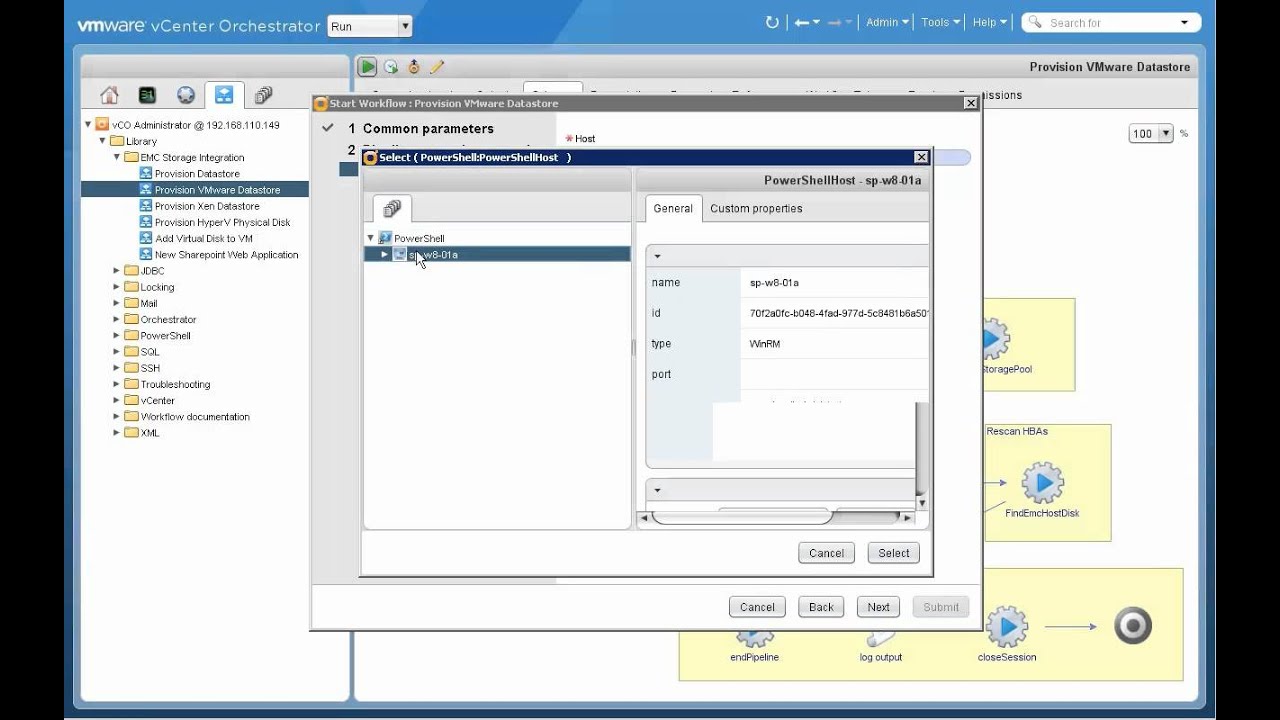Screen dimensions: 1280x720
Task: Select Add Virtual Disk to VM workflow
Action: (x=203, y=238)
